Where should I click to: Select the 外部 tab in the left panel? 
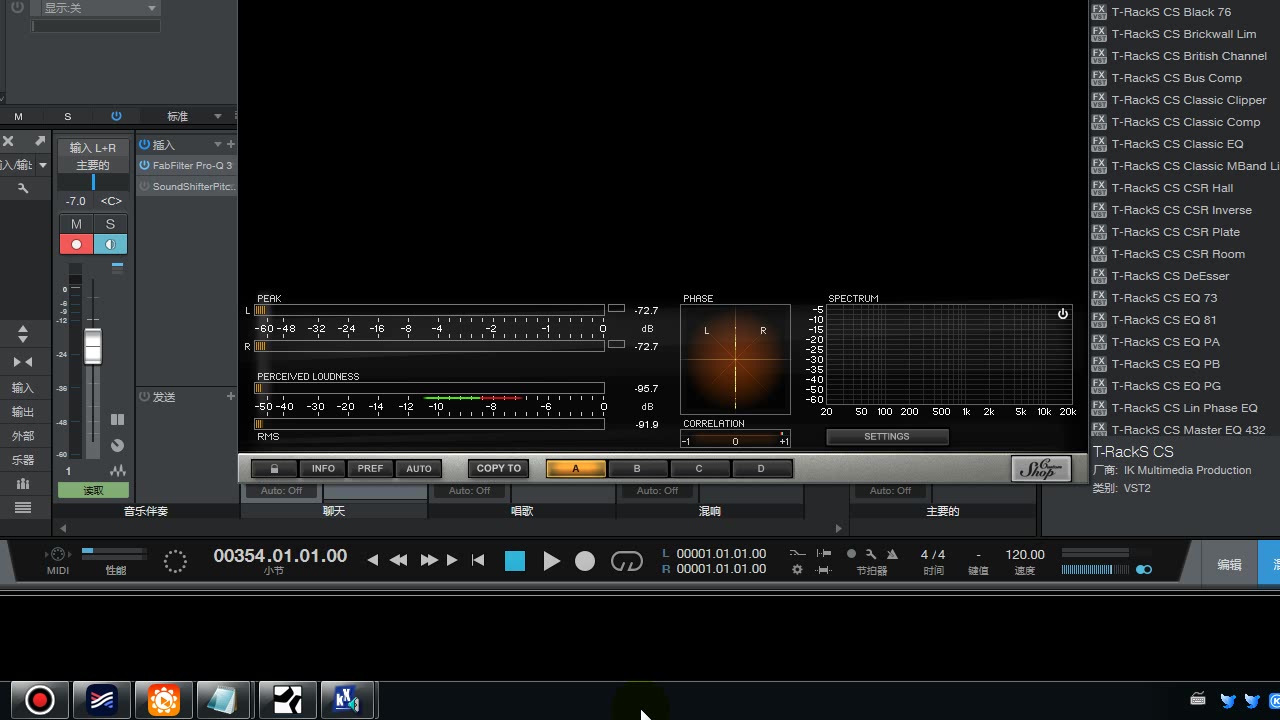point(23,436)
